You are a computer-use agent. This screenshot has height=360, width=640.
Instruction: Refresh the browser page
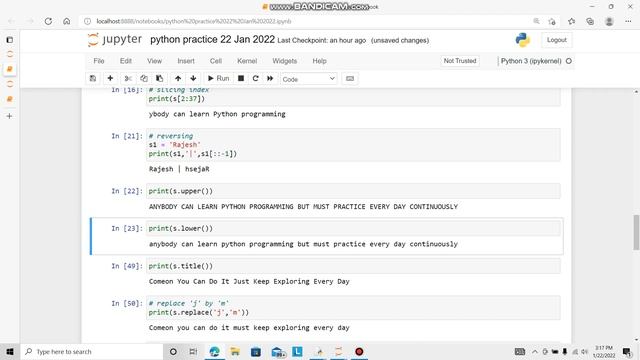click(x=48, y=21)
